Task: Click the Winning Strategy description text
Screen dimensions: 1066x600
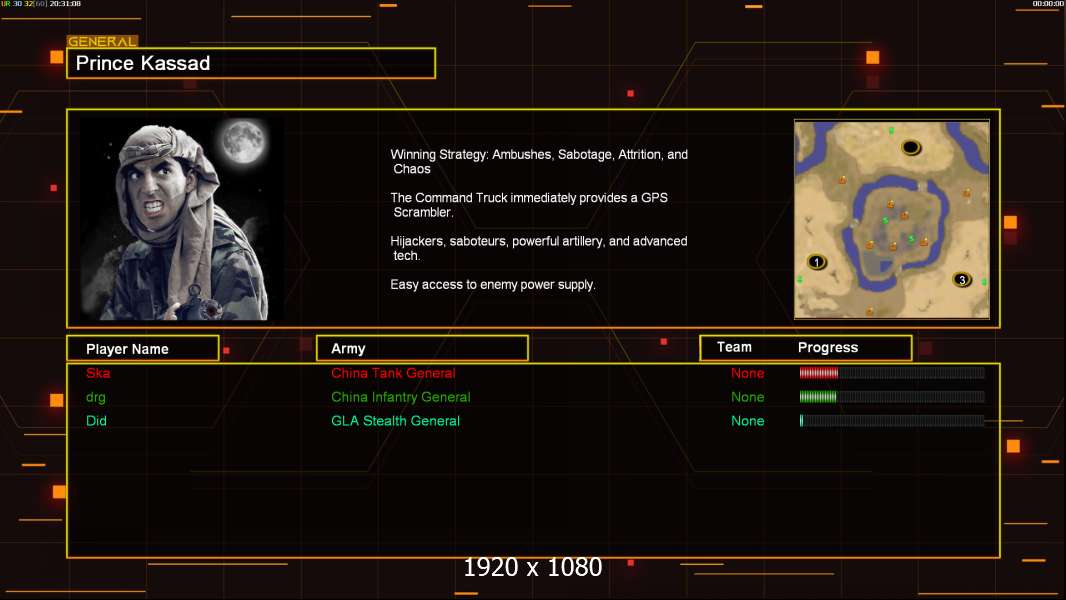Action: [x=539, y=162]
